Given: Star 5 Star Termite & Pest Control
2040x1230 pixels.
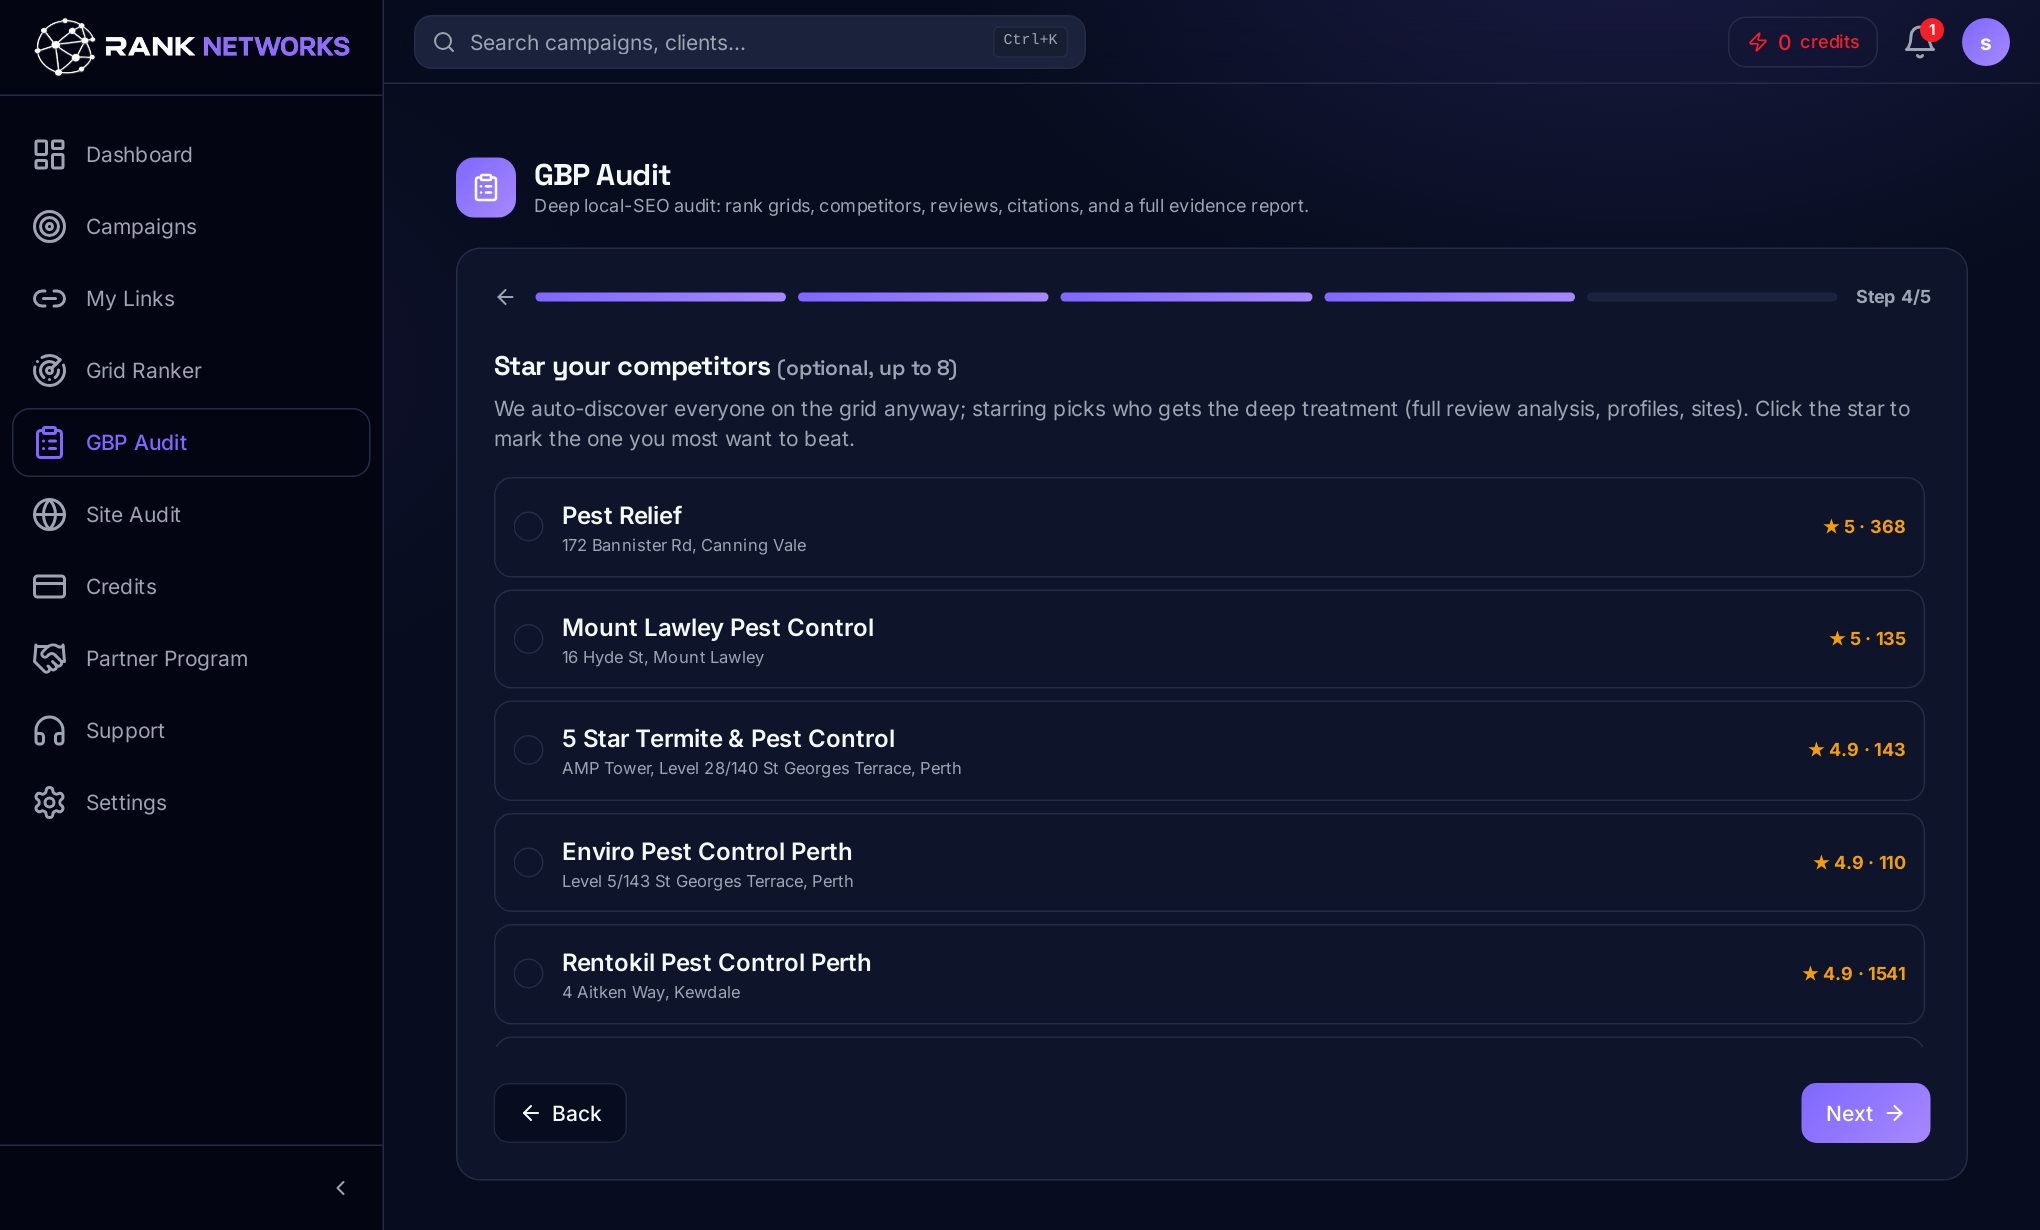Looking at the screenshot, I should click(528, 750).
